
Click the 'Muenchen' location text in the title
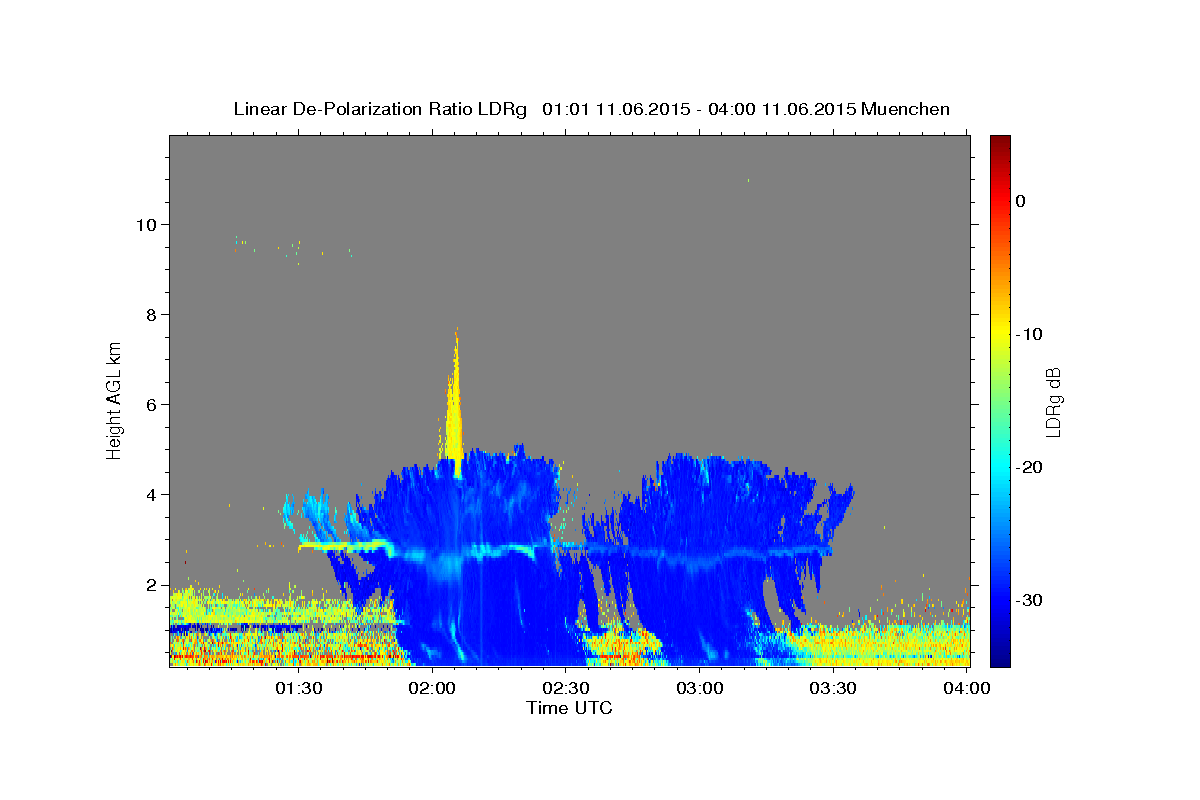(x=905, y=109)
